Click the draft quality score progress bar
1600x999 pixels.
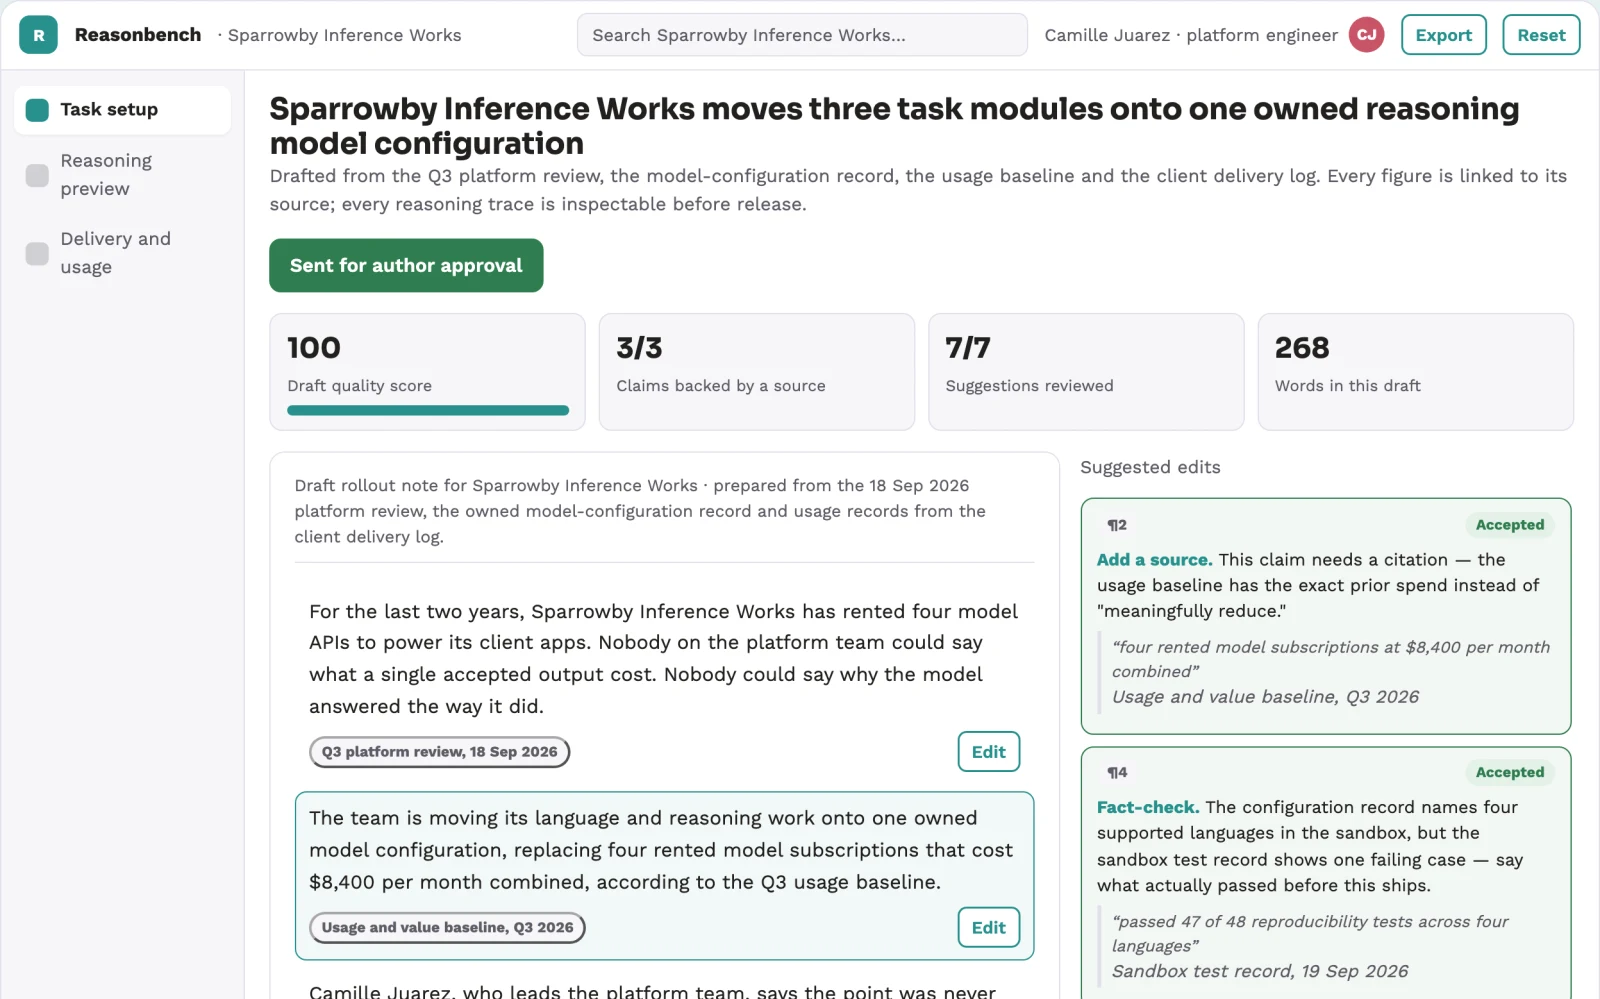pos(428,410)
